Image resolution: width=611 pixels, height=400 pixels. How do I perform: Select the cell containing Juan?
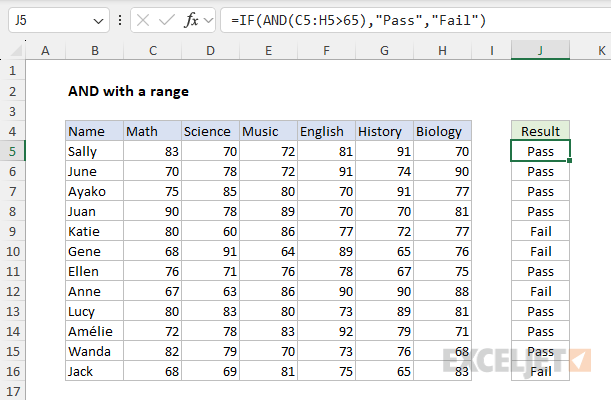coord(95,211)
